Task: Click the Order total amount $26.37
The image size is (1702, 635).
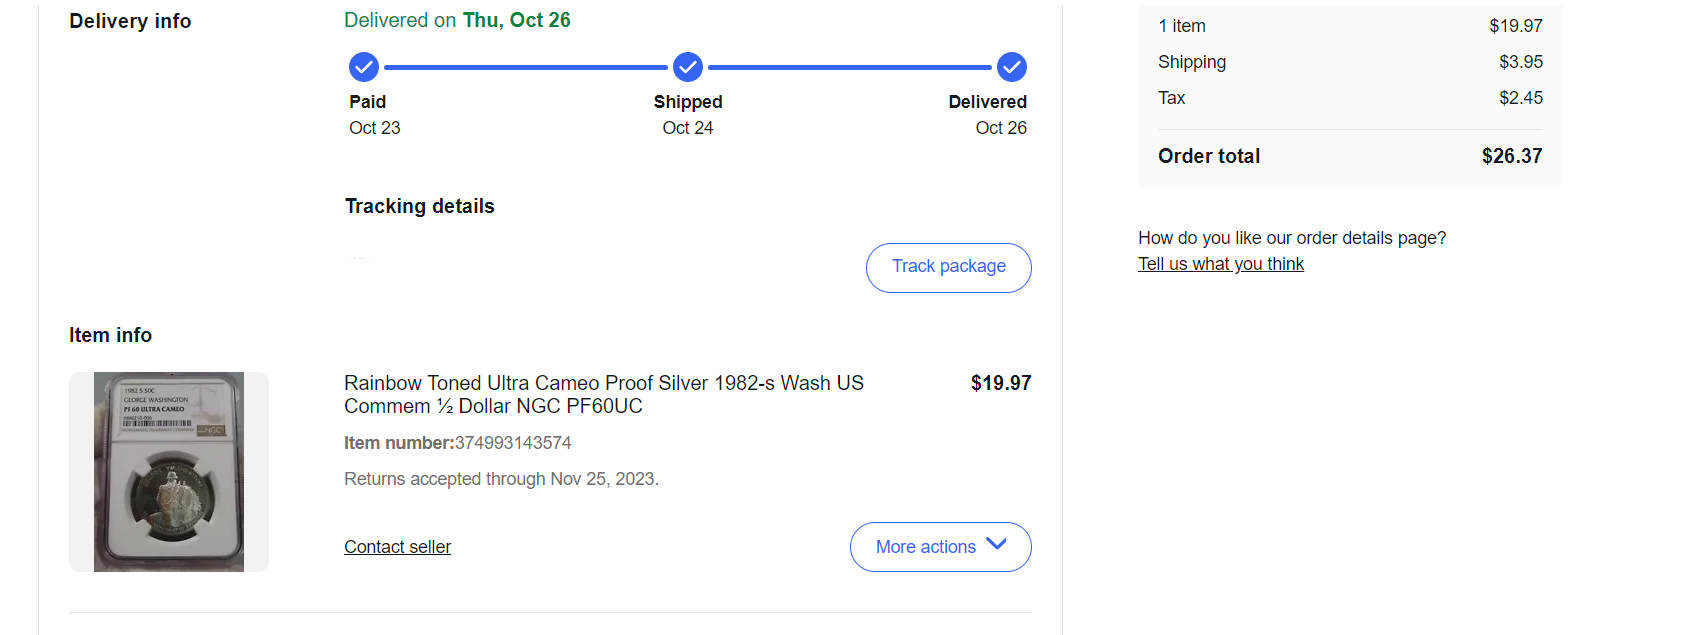Action: coord(1511,156)
